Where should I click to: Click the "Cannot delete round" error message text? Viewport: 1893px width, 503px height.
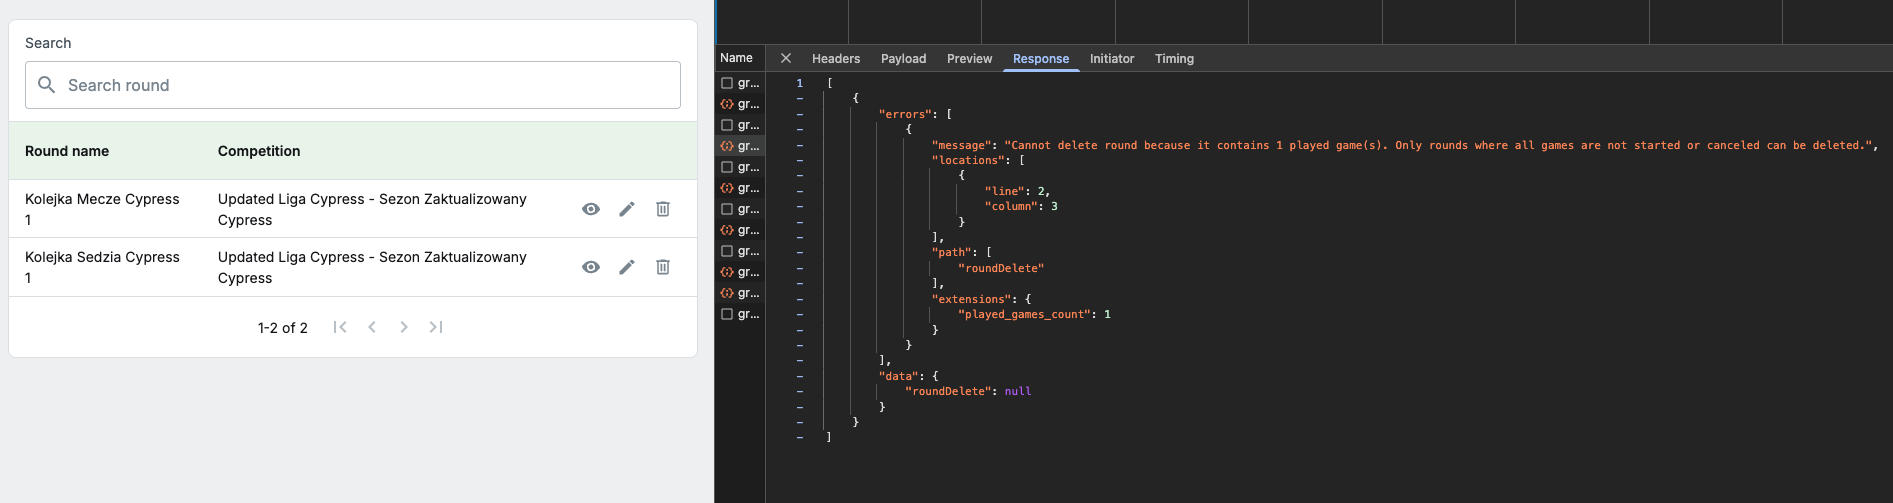(x=1440, y=145)
